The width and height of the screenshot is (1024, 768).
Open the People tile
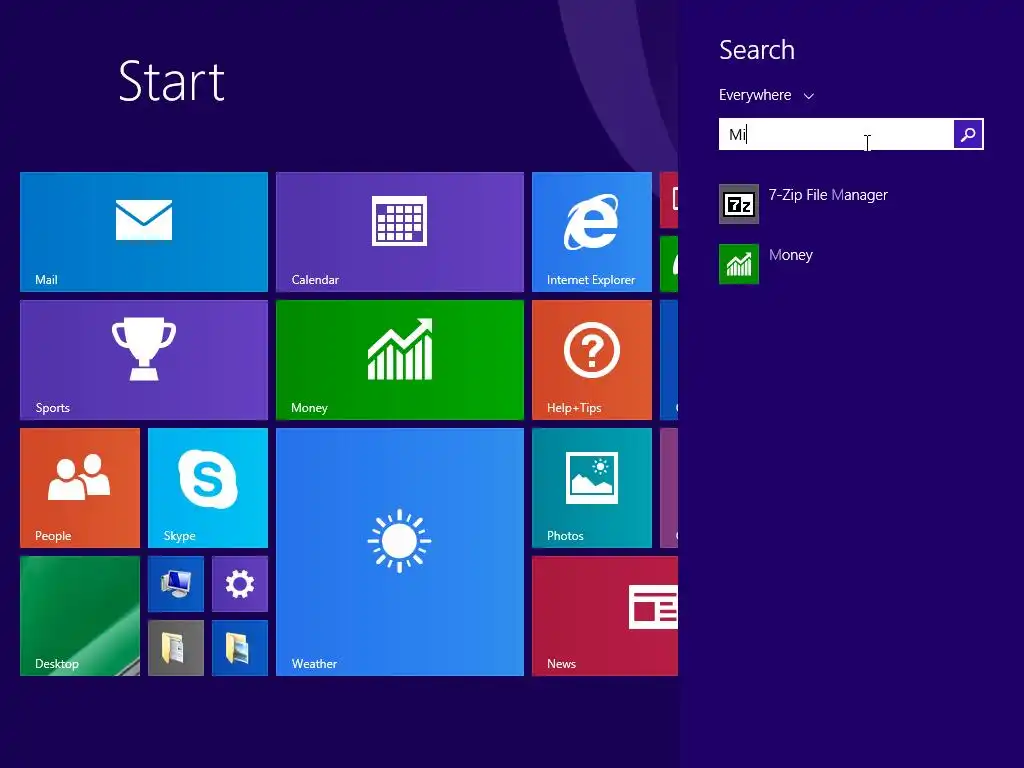(x=80, y=488)
